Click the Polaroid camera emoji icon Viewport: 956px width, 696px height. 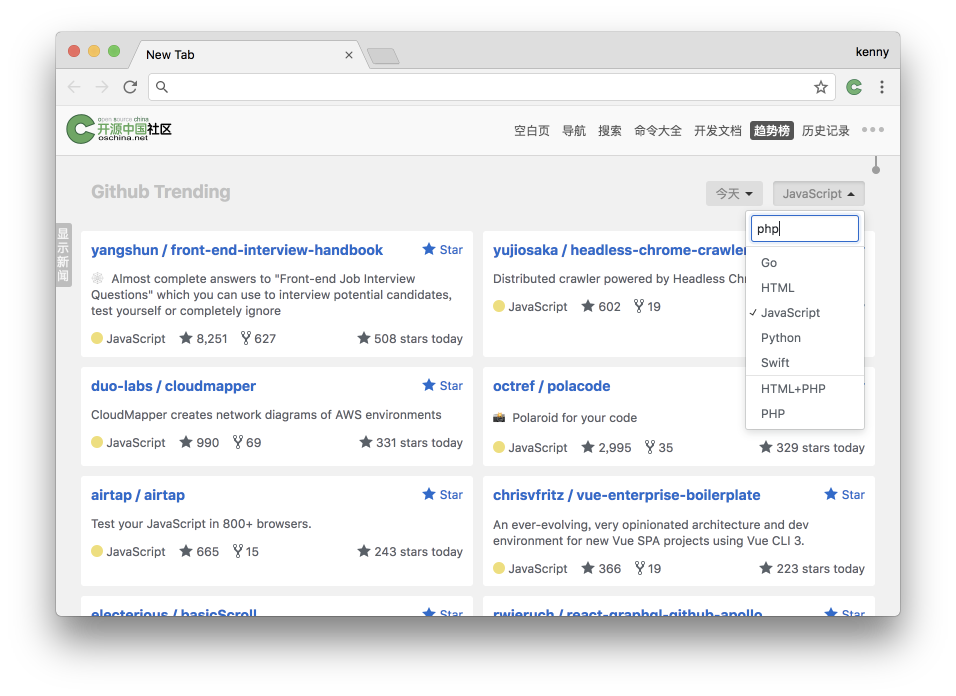point(499,417)
